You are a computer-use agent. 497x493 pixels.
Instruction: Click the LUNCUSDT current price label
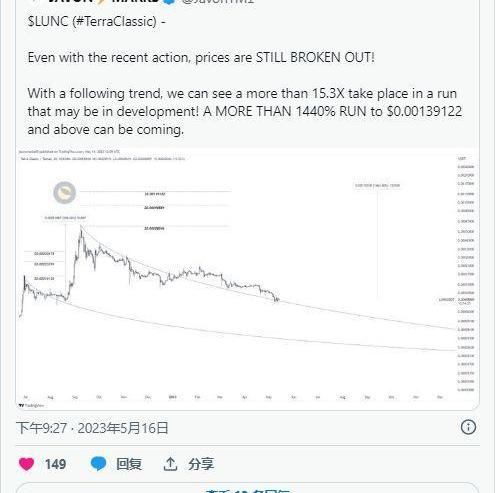[446, 300]
